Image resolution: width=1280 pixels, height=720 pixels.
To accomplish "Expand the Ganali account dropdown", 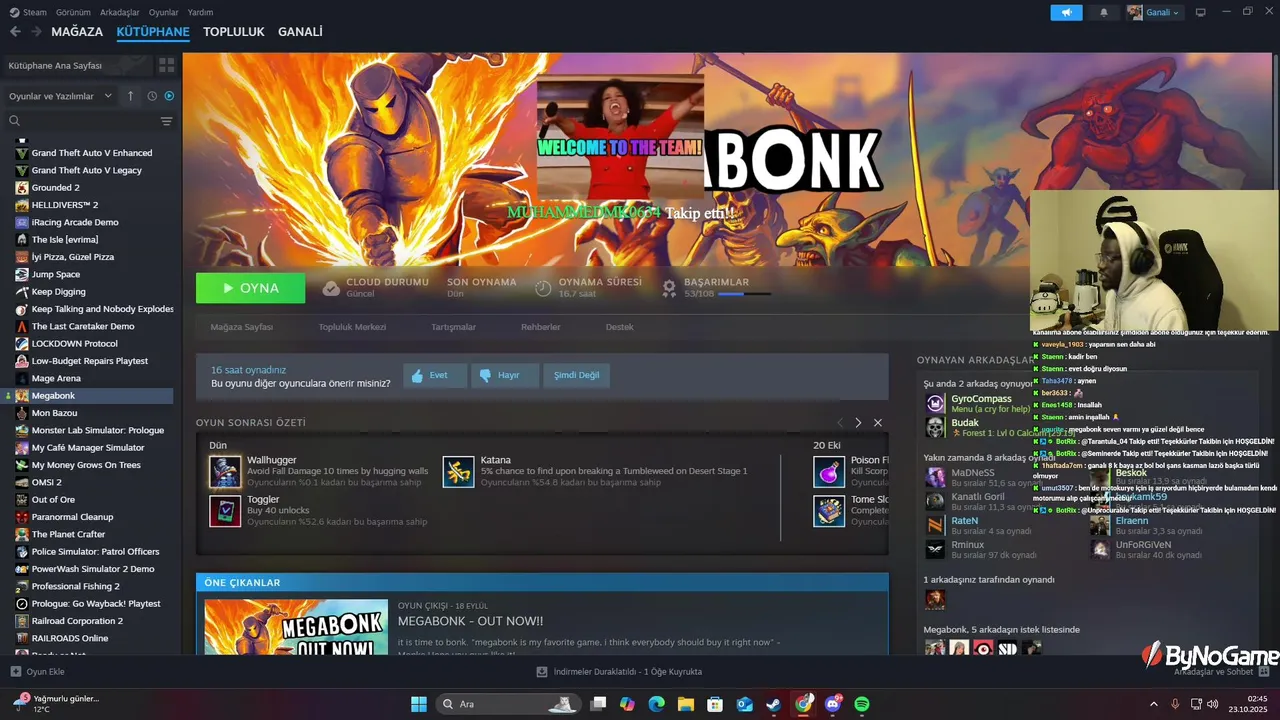I will click(1154, 12).
